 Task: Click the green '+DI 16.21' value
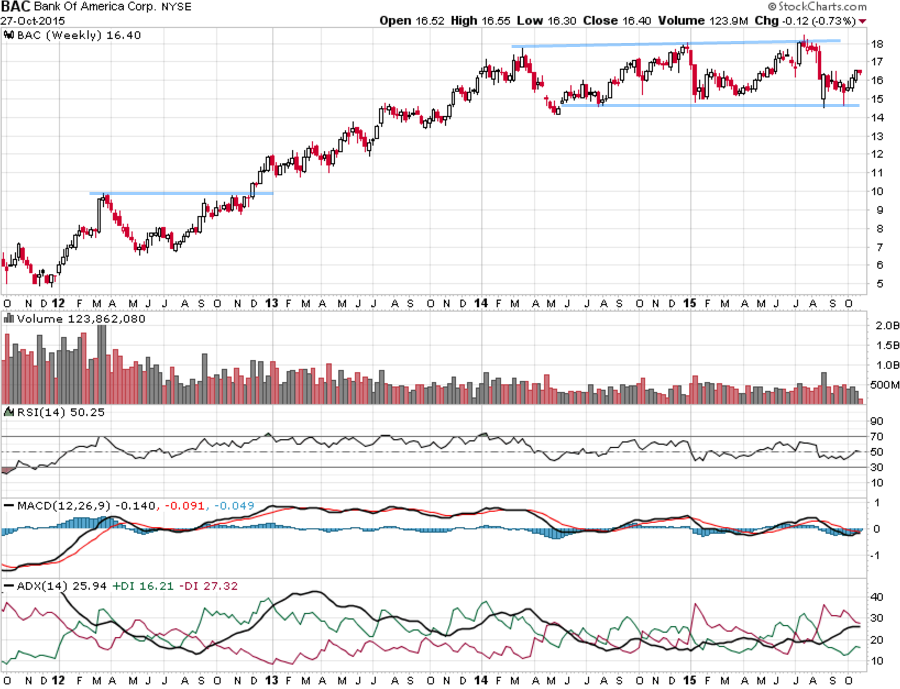[142, 586]
